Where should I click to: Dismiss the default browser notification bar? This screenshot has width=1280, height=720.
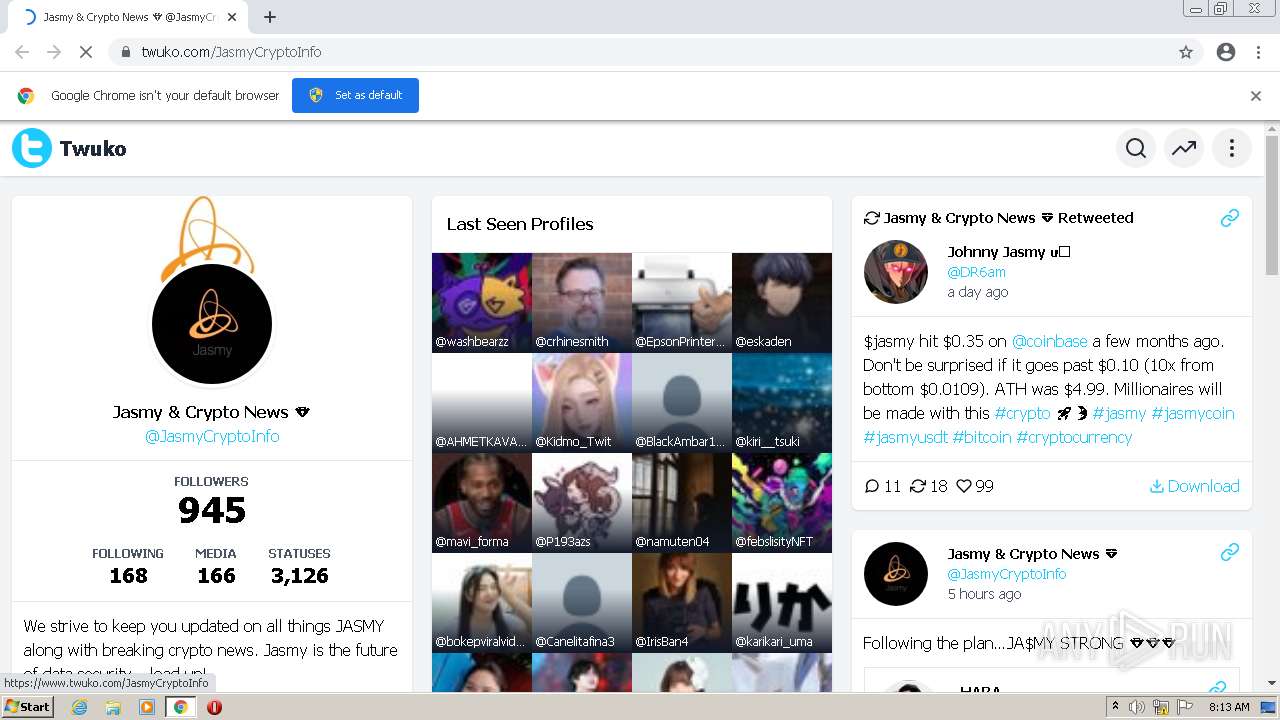pyautogui.click(x=1256, y=96)
